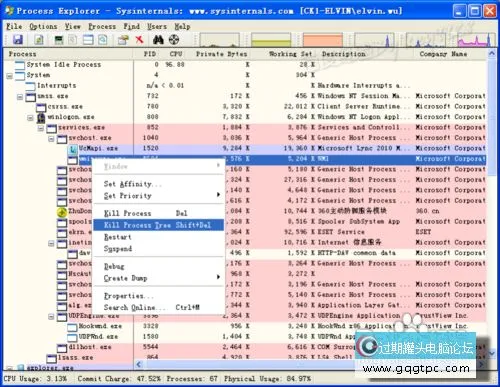Viewport: 500px width, 387px height.
Task: Click the vertical scrollbar up arrow
Action: pos(492,53)
